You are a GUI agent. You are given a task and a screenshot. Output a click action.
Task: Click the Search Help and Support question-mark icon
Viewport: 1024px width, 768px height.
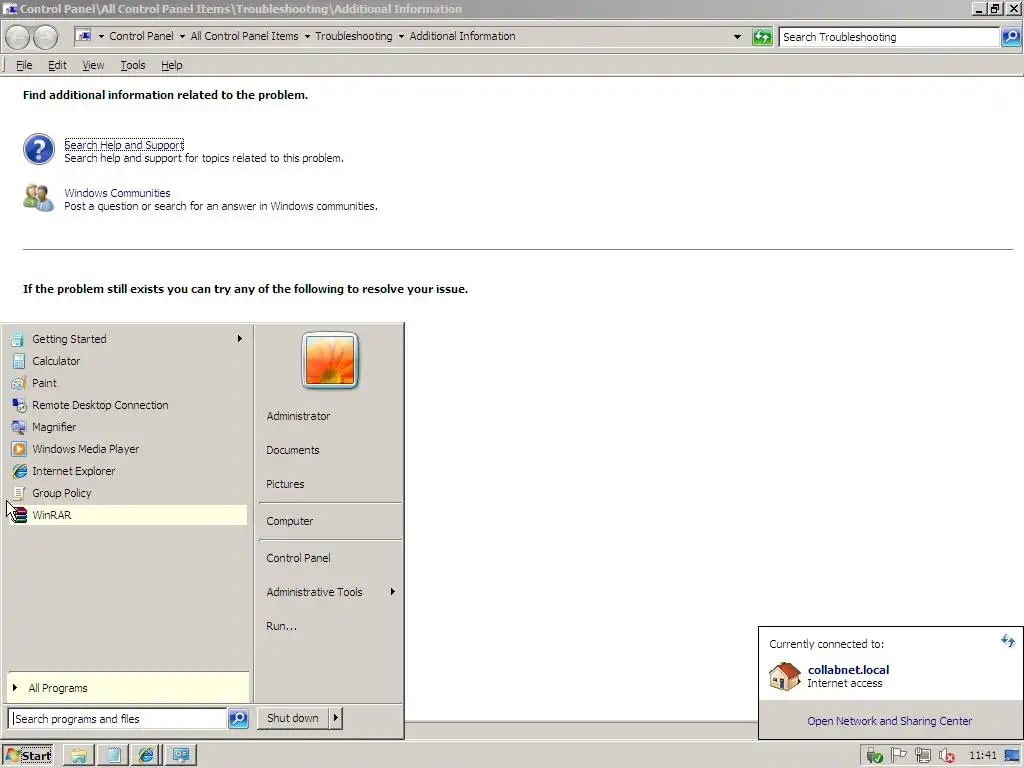click(39, 149)
